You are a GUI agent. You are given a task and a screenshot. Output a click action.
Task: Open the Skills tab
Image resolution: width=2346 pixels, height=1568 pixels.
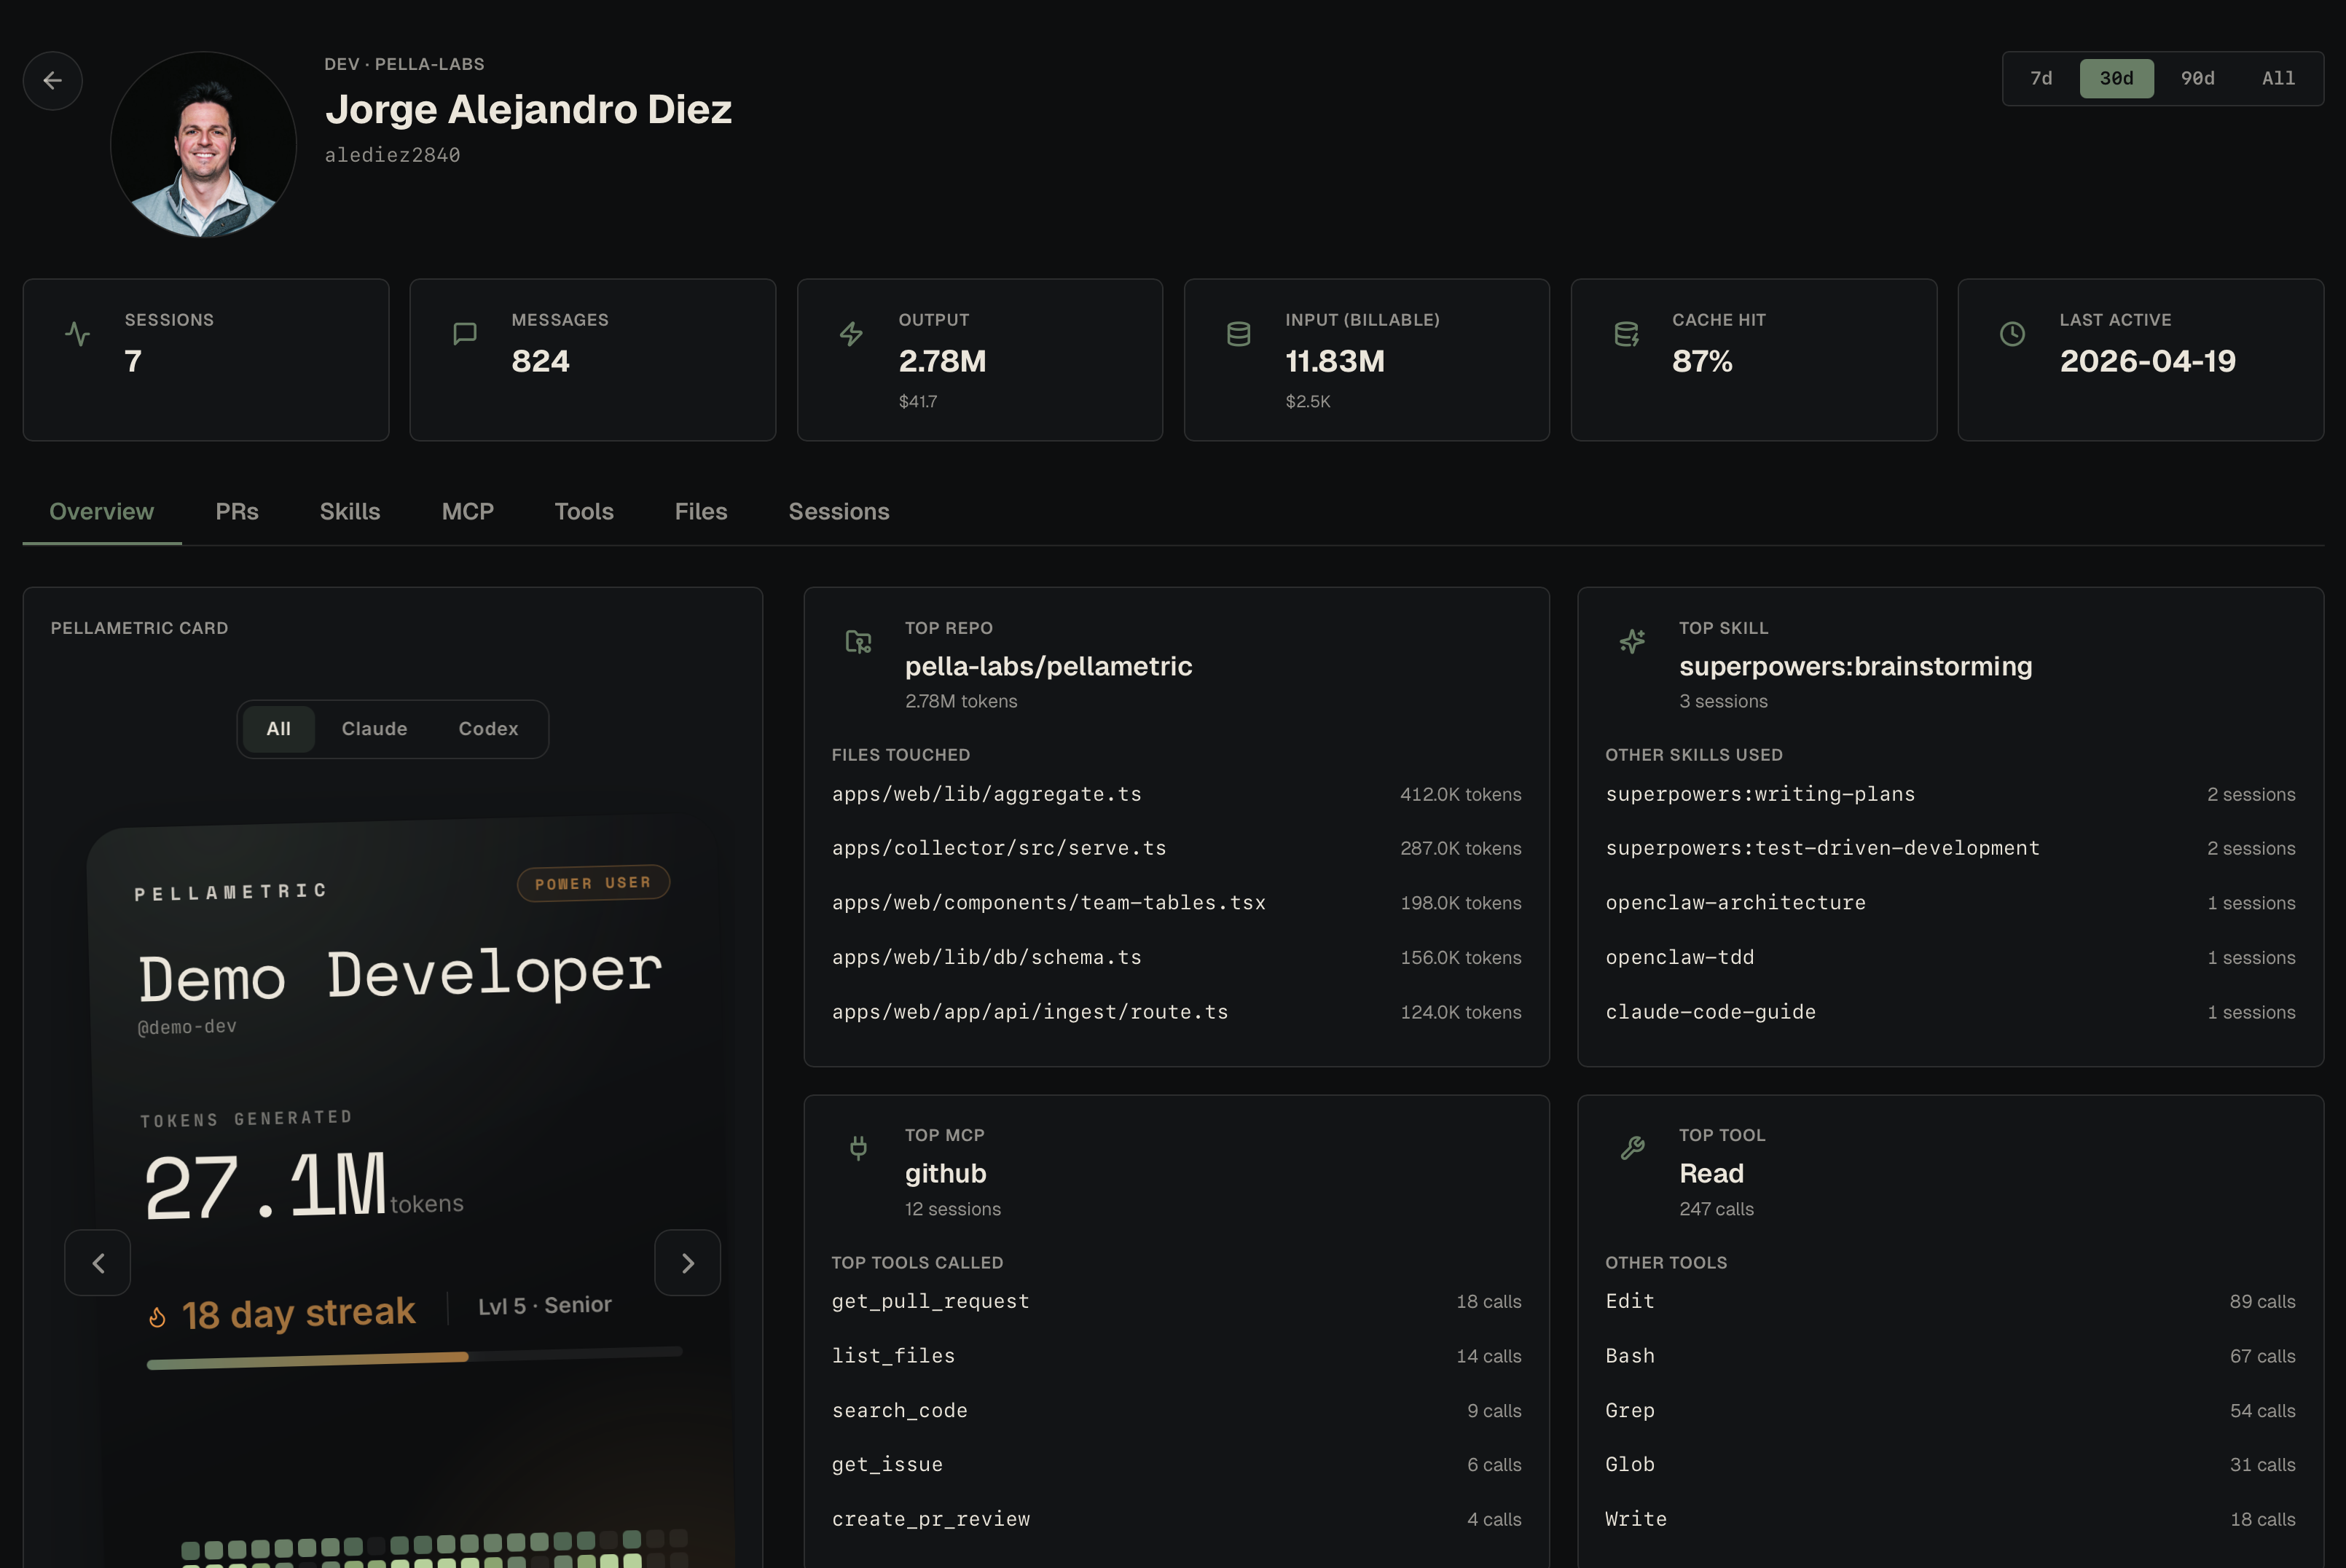coord(350,511)
